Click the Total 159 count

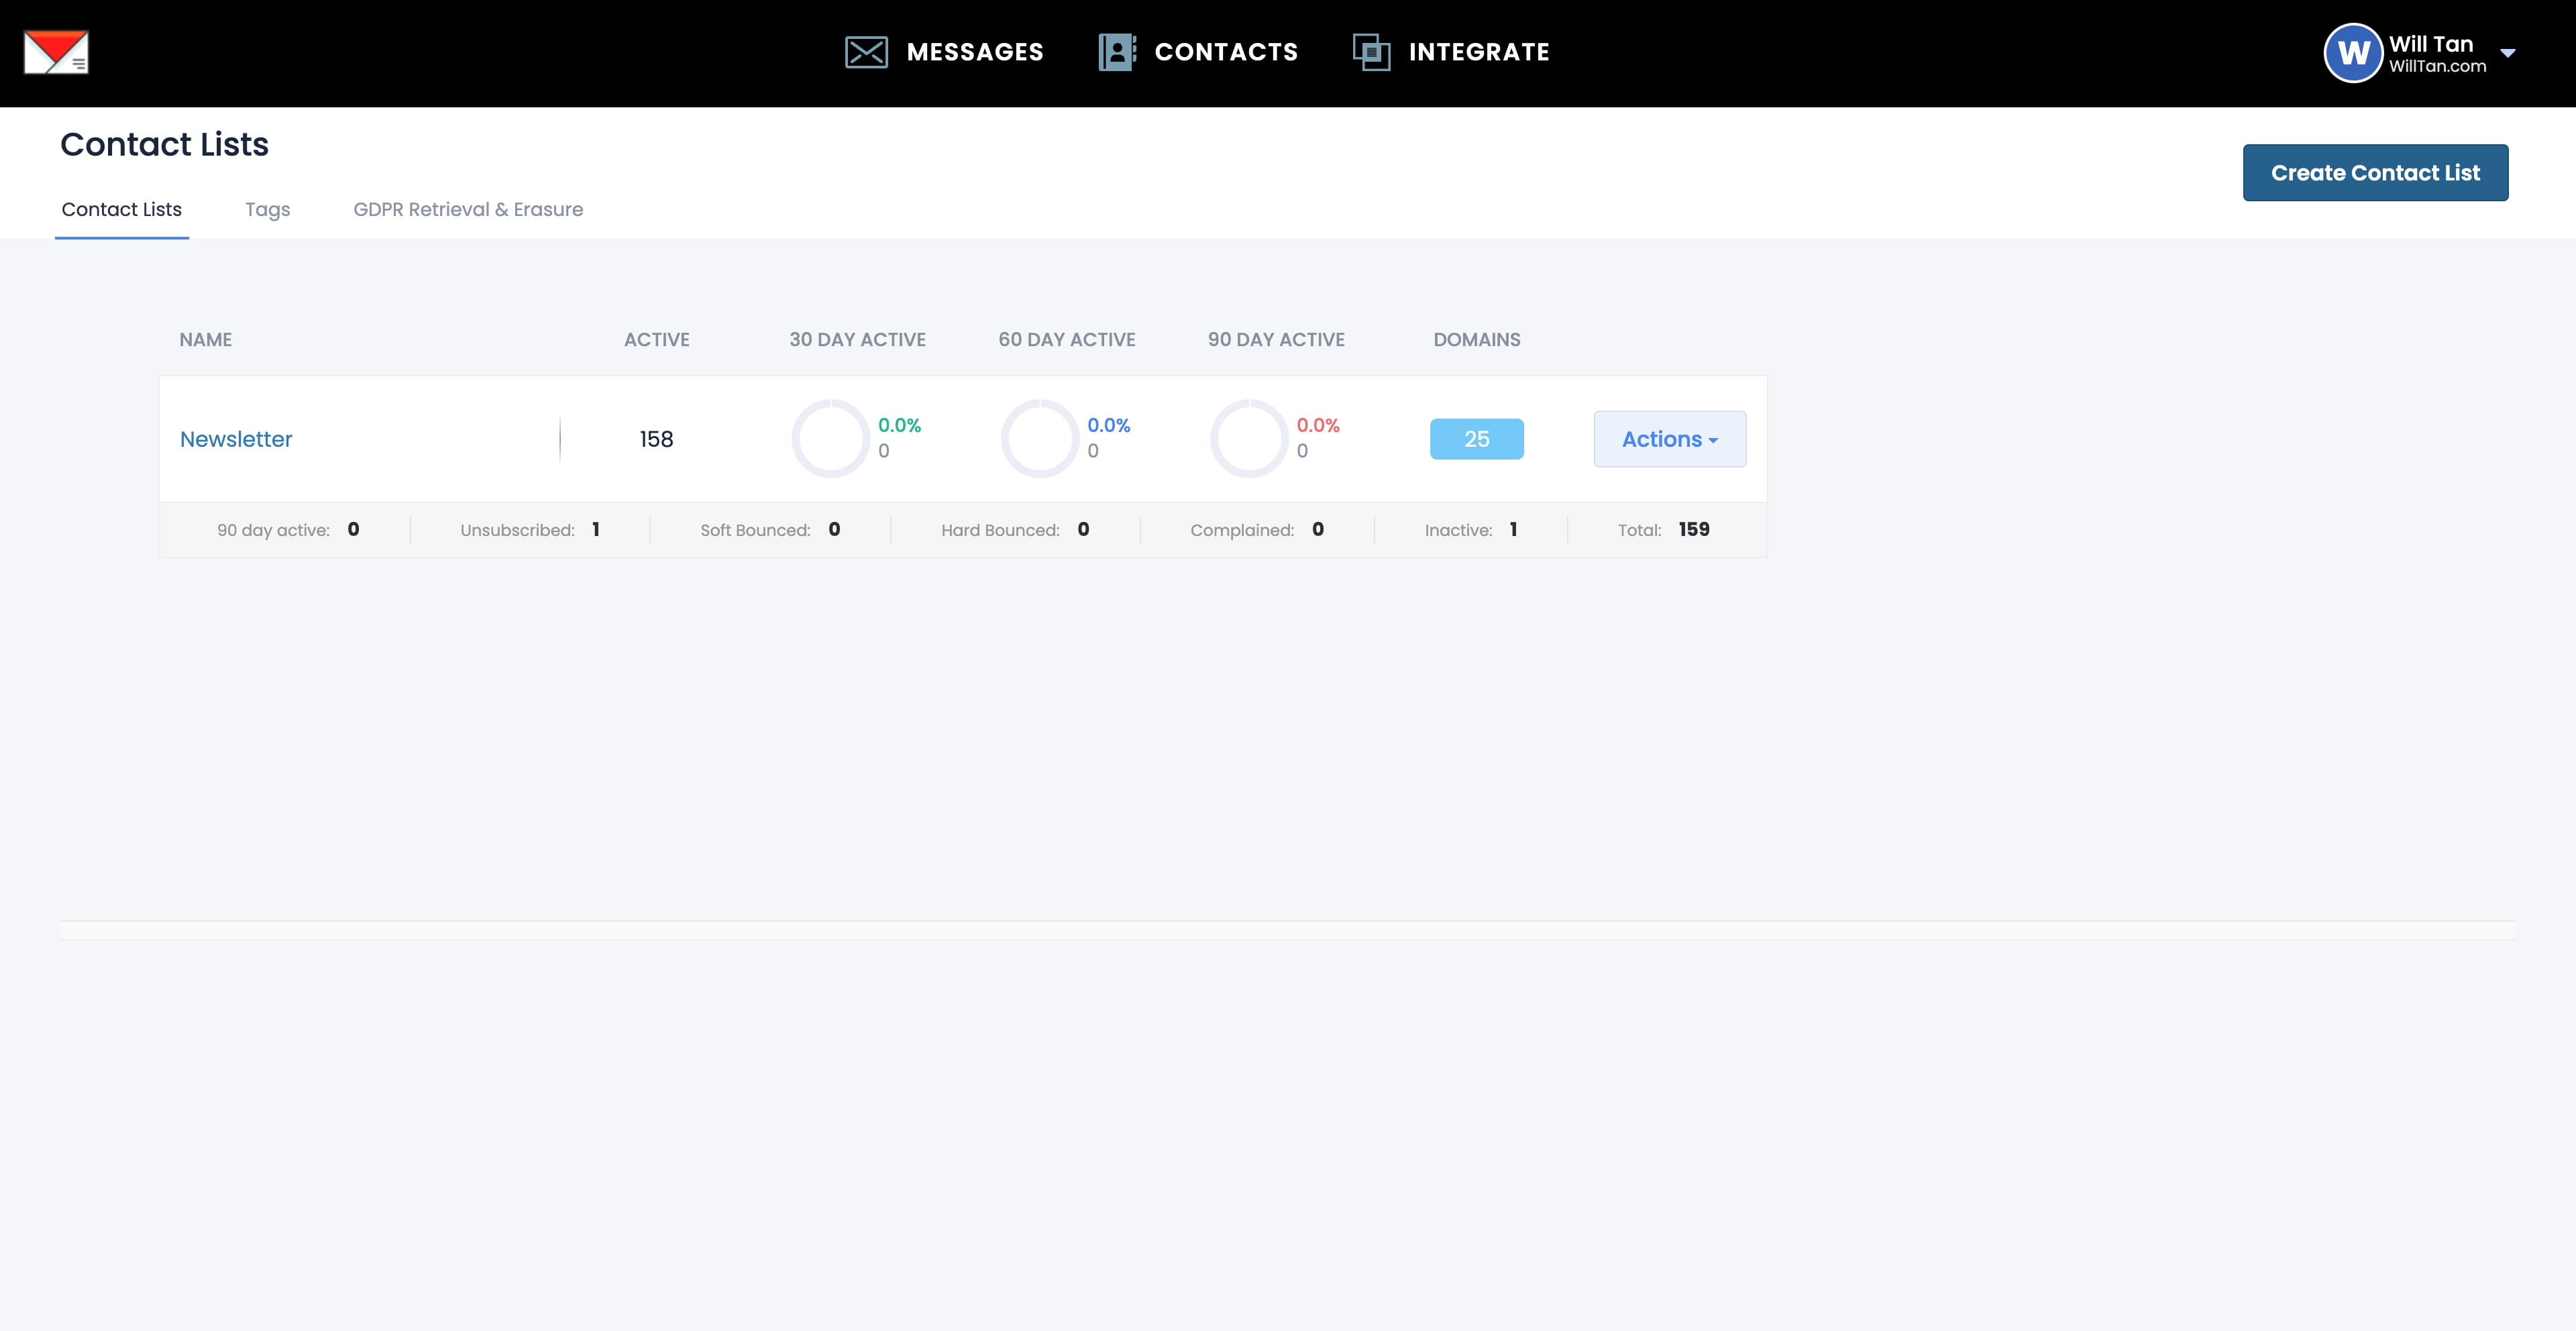click(x=1693, y=529)
